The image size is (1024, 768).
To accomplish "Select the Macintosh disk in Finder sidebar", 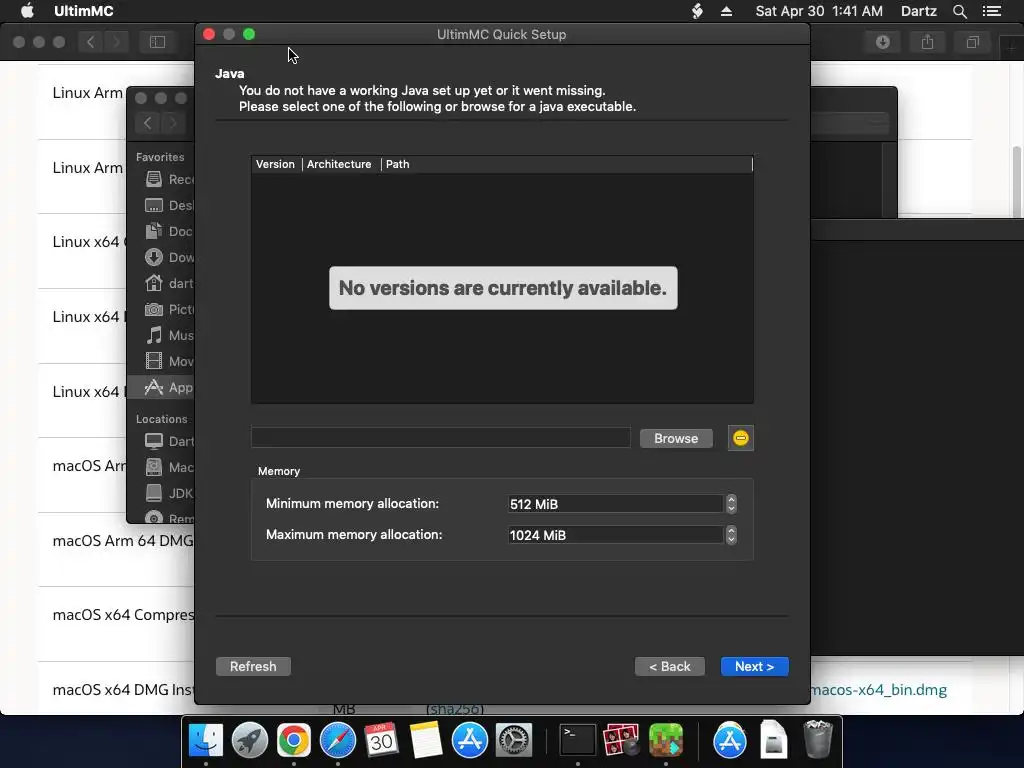I will pos(168,467).
